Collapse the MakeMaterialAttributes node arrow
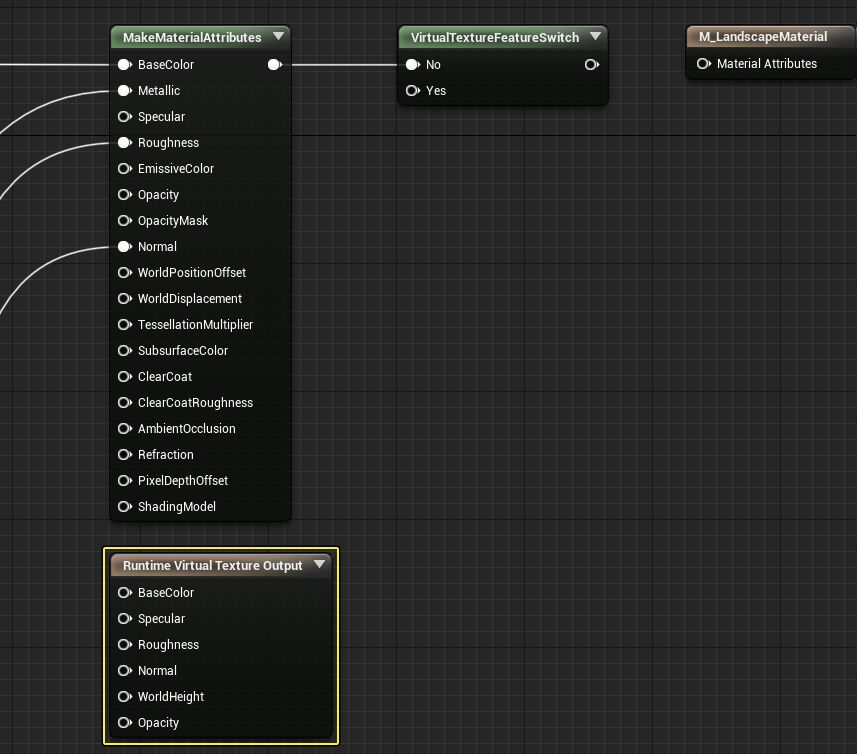The image size is (857, 754). [279, 37]
